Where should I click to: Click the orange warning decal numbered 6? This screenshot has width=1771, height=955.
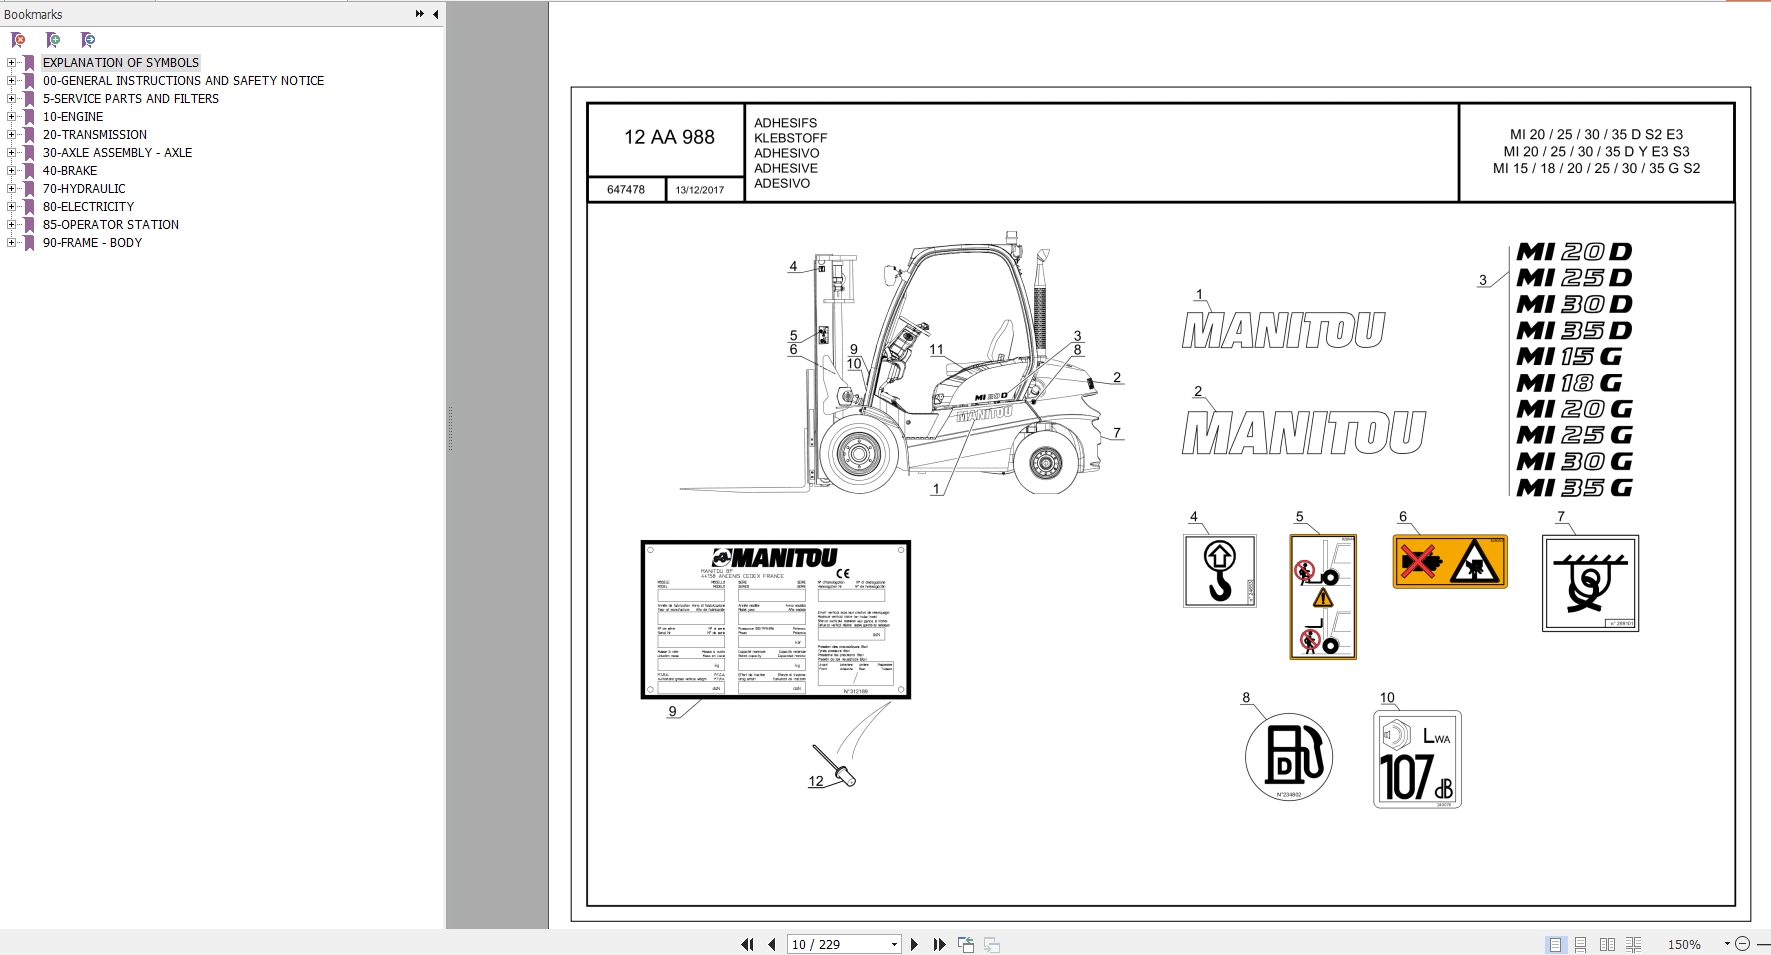coord(1450,561)
